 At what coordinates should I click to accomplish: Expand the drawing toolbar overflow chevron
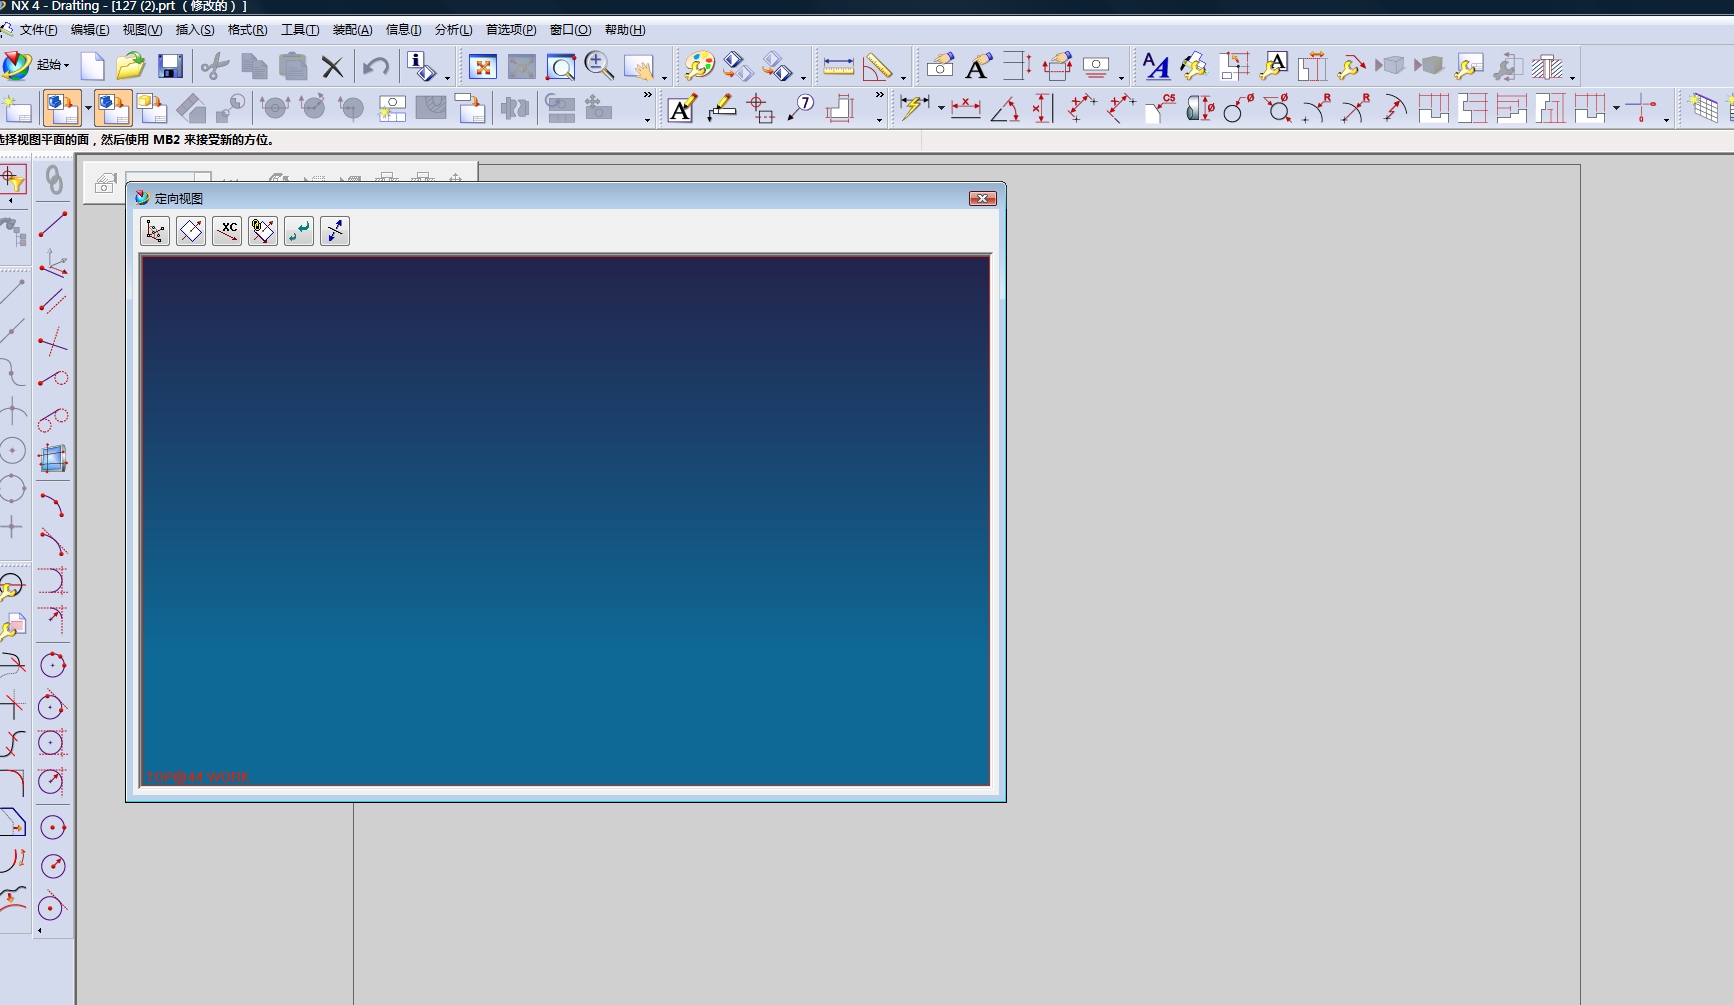pos(648,96)
